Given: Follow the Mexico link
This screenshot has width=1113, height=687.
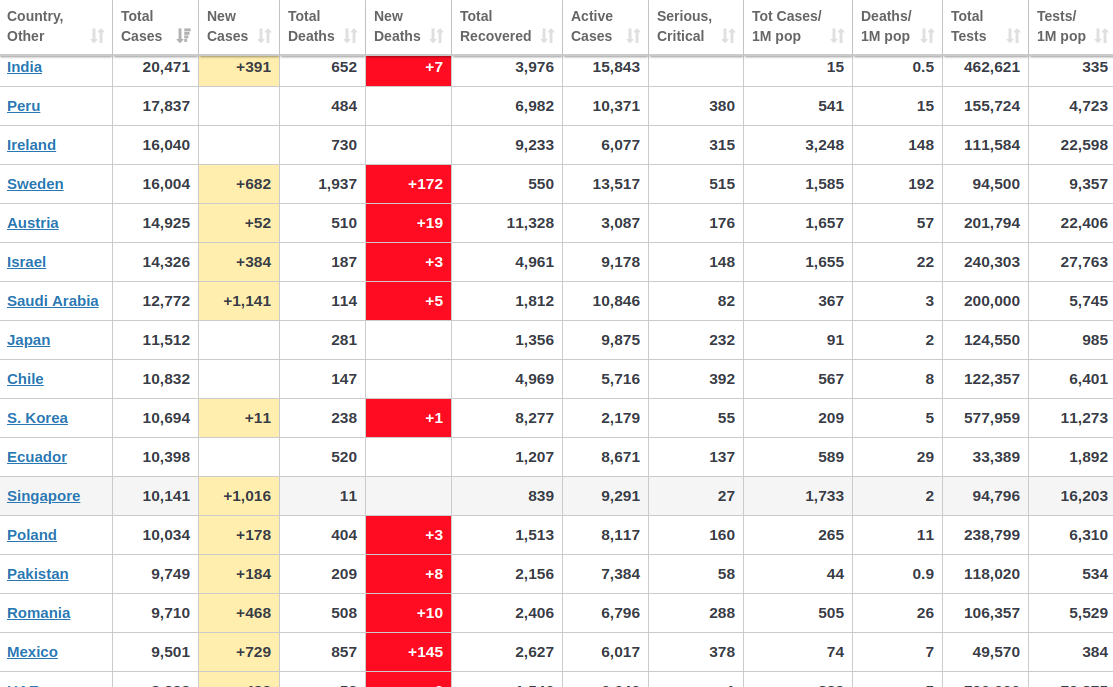Looking at the screenshot, I should tap(32, 652).
